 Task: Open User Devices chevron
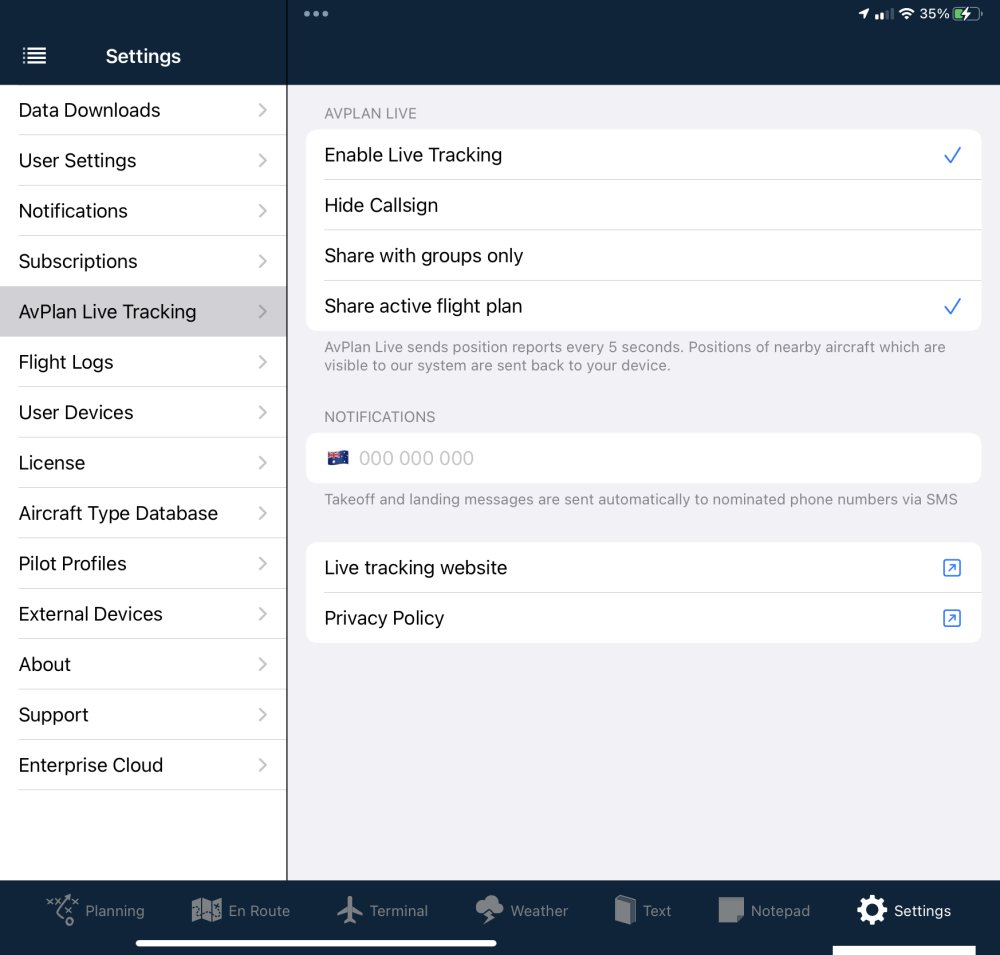click(263, 413)
